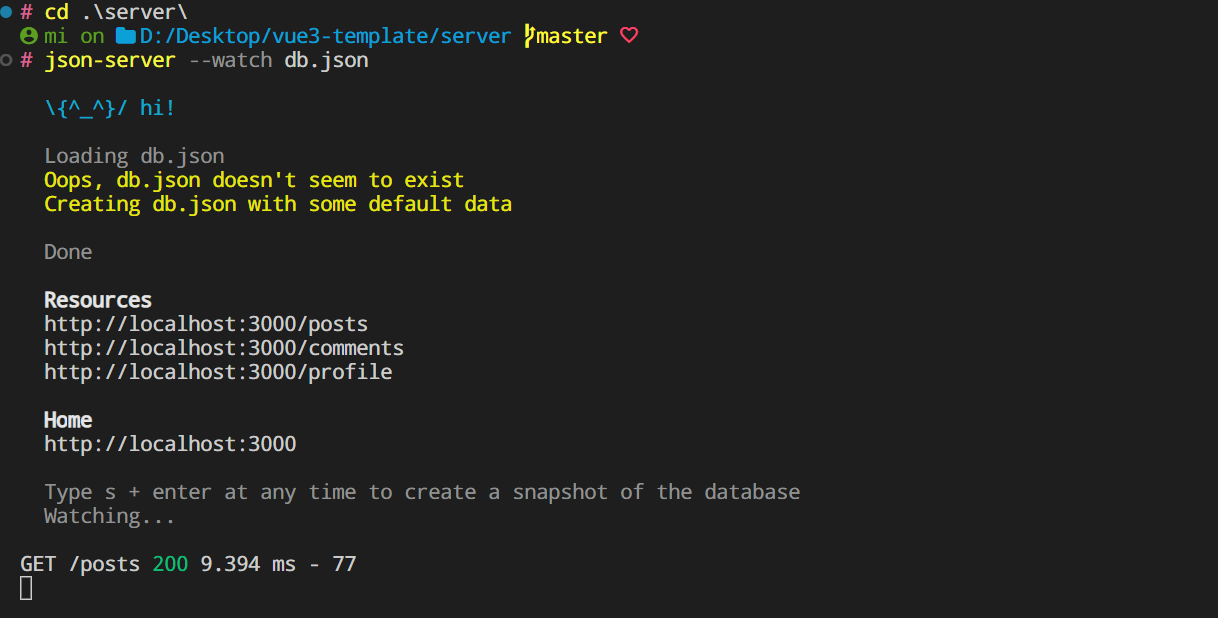The width and height of the screenshot is (1218, 618).
Task: Open the Home http://localhost:3000 link
Action: (170, 444)
